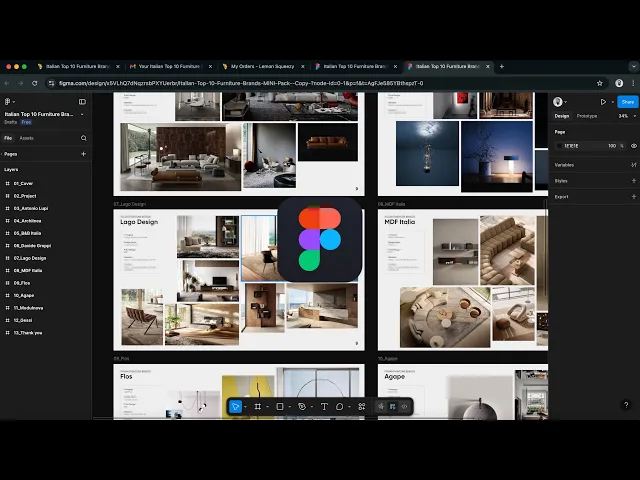Select the 13_Thank you layer
The image size is (640, 480).
pyautogui.click(x=28, y=333)
